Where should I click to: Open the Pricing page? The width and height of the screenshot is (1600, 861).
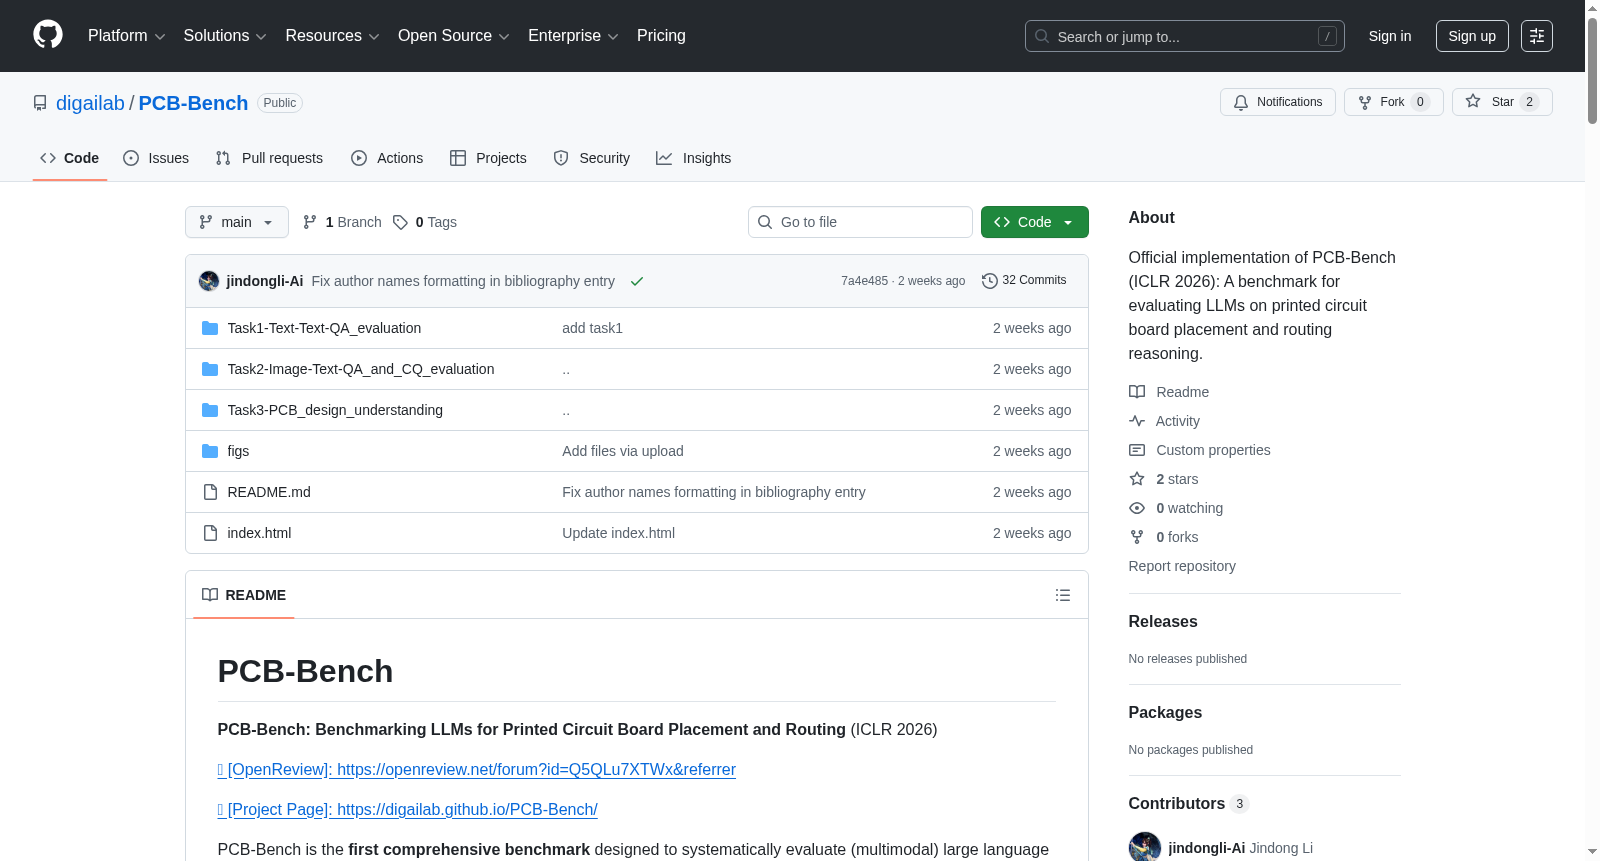[661, 36]
